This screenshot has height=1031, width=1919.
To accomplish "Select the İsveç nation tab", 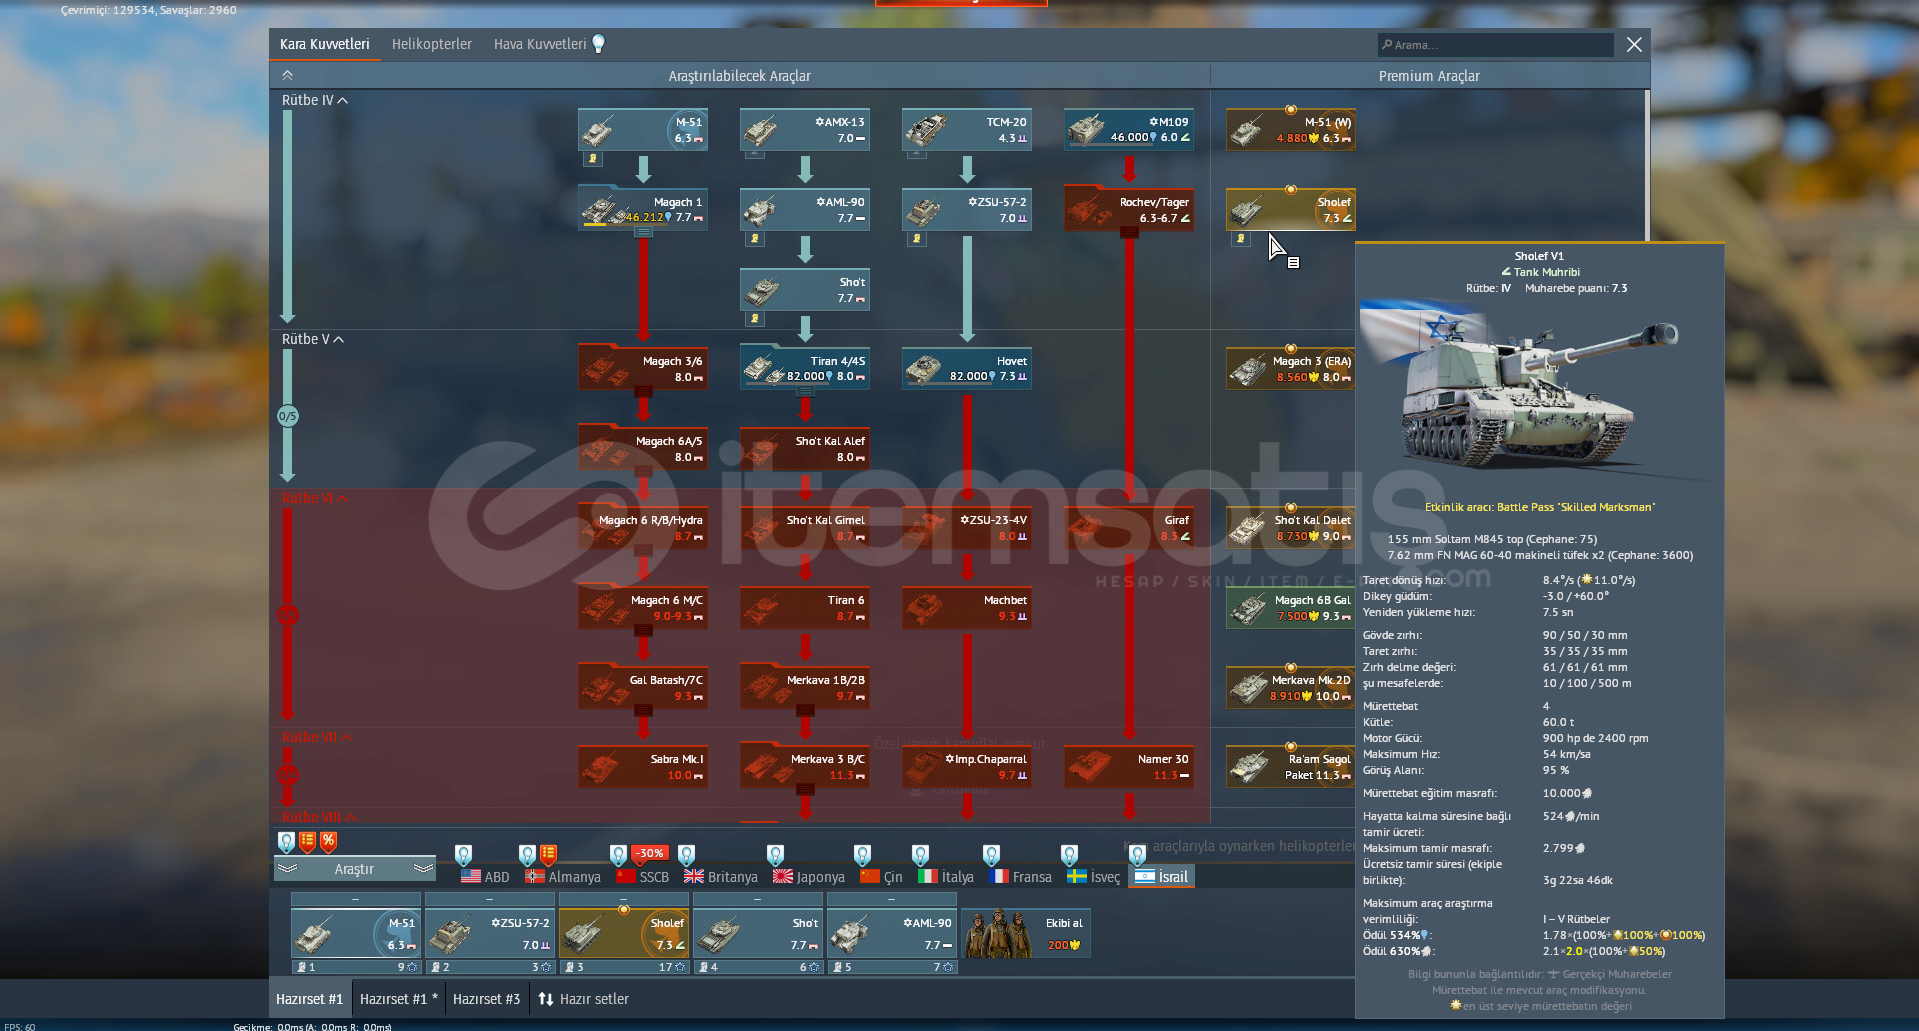I will pos(1093,876).
